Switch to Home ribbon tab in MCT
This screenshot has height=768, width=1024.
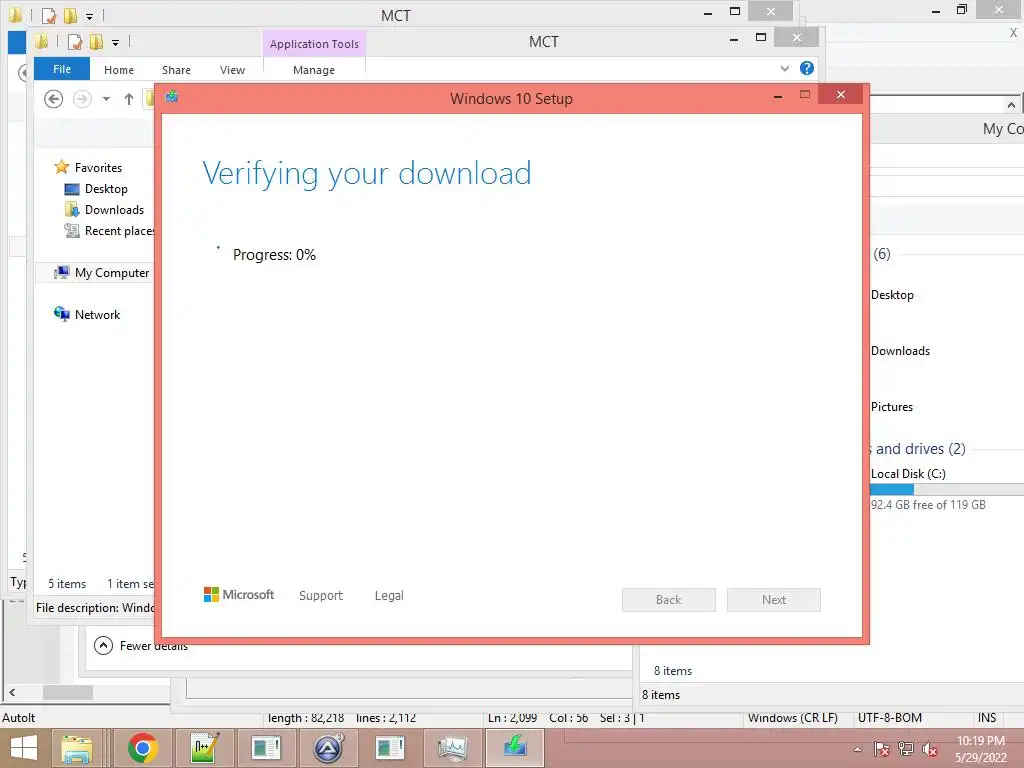tap(119, 70)
